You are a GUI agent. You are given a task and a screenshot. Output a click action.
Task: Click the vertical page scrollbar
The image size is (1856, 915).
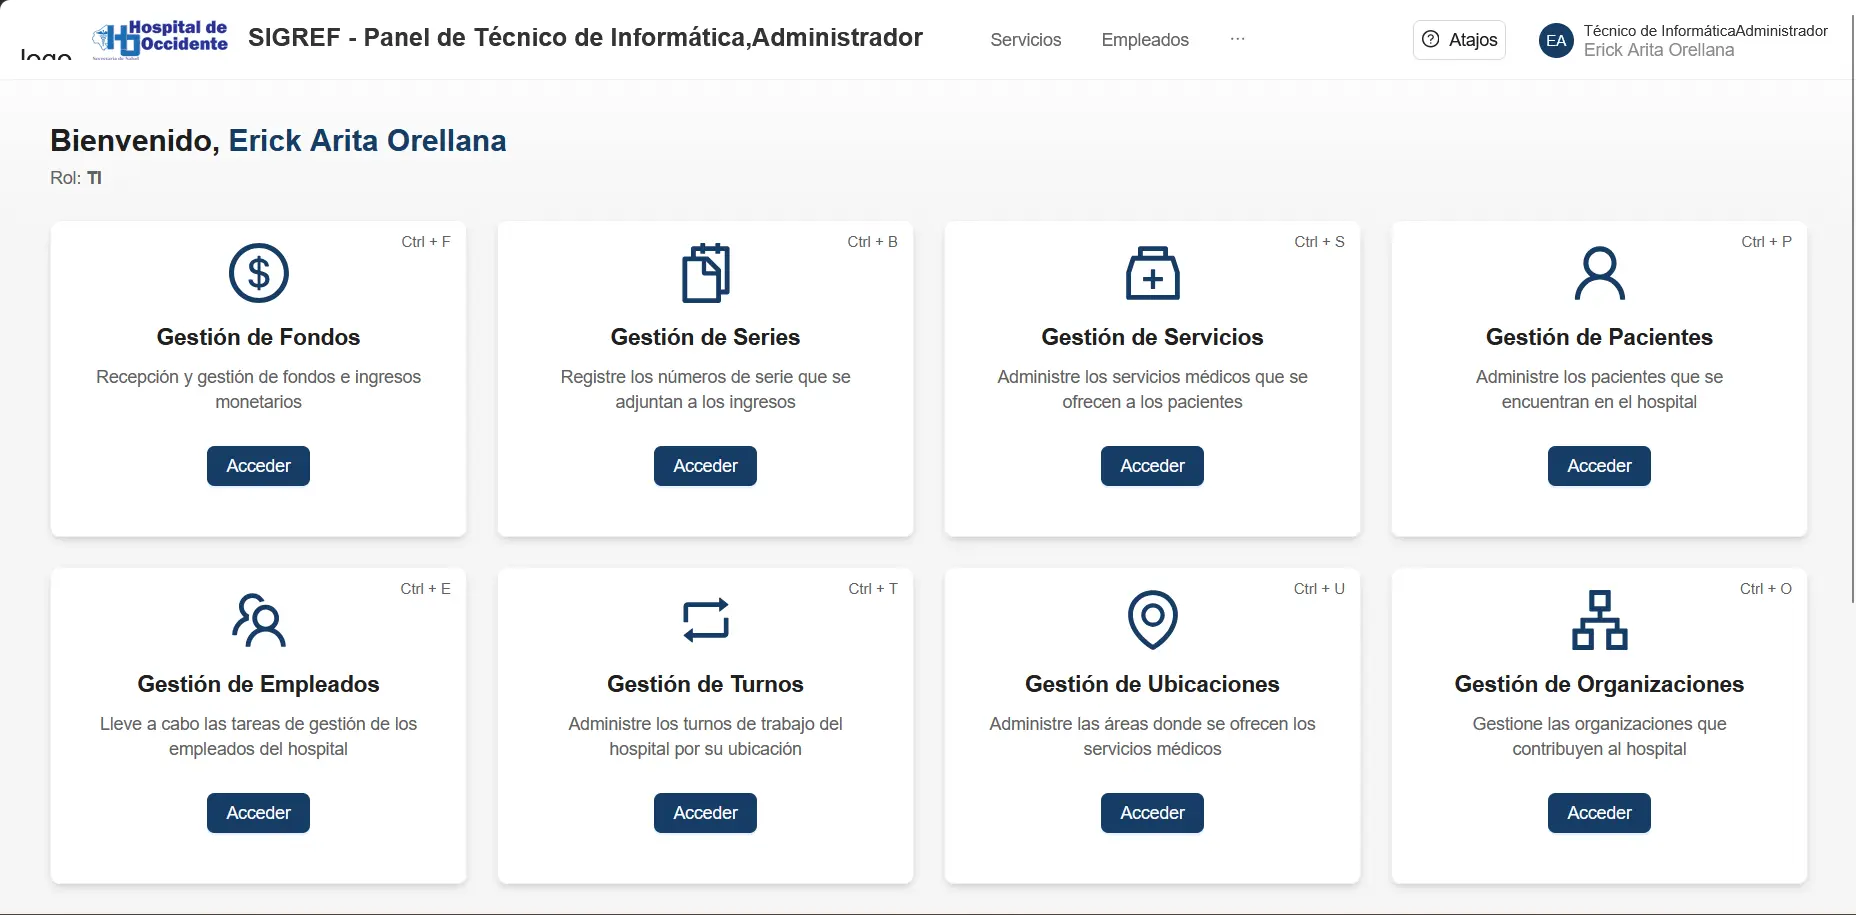(1853, 300)
